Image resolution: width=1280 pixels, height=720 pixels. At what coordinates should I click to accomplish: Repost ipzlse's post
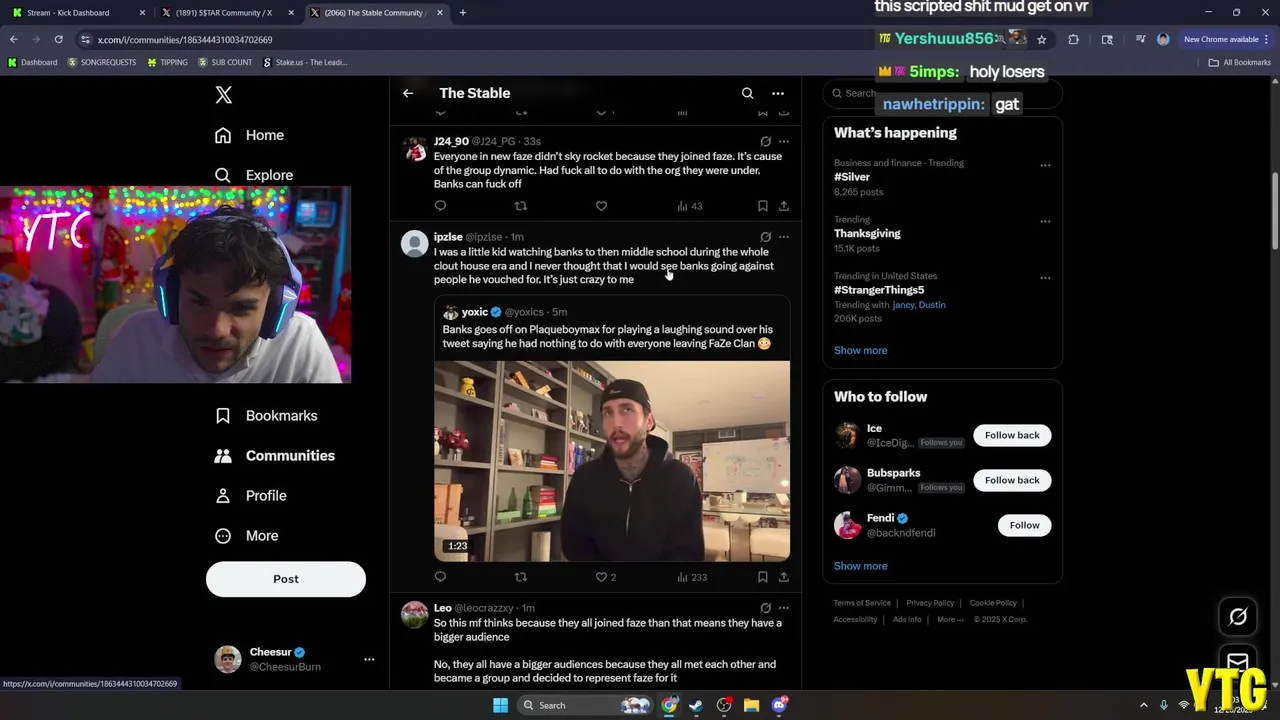point(520,577)
